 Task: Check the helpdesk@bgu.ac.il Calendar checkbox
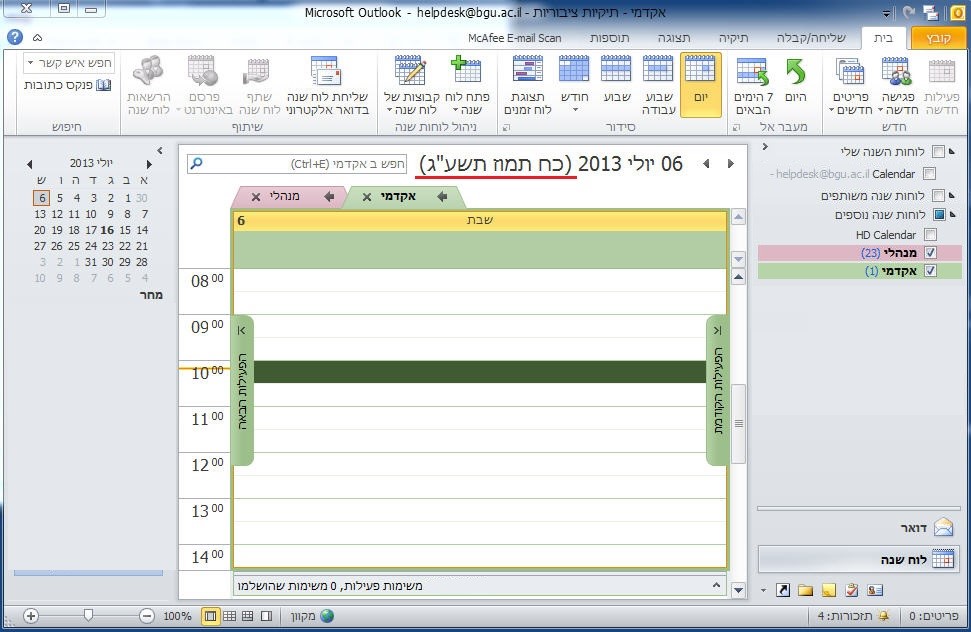(x=929, y=173)
